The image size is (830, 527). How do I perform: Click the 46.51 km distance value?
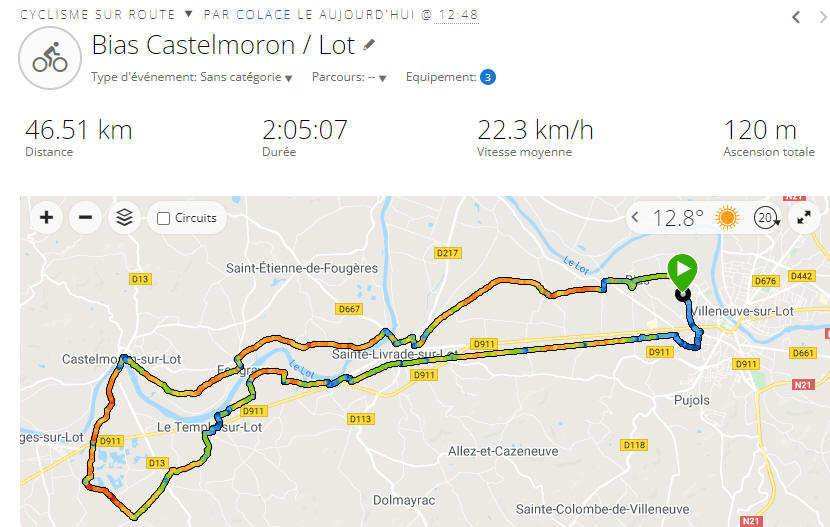pyautogui.click(x=78, y=130)
